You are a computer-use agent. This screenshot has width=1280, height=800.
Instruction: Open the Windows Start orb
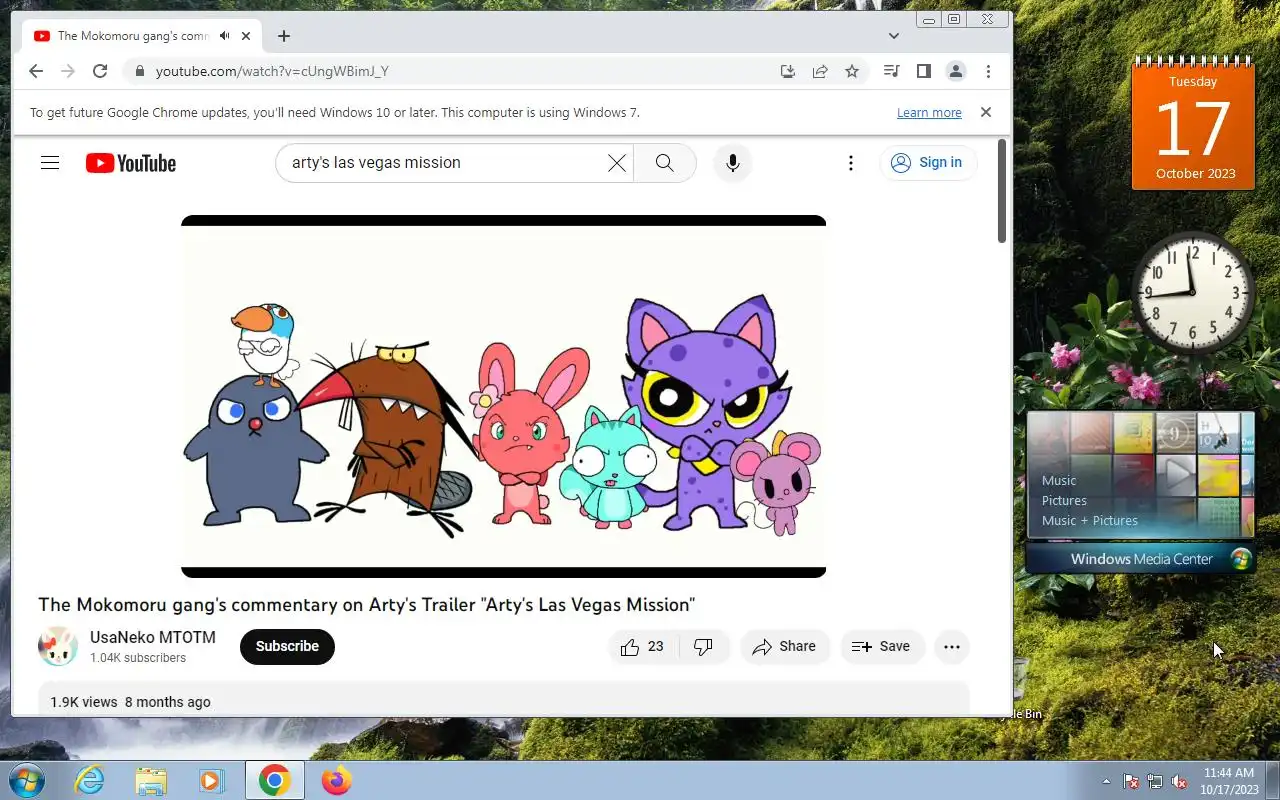point(25,780)
